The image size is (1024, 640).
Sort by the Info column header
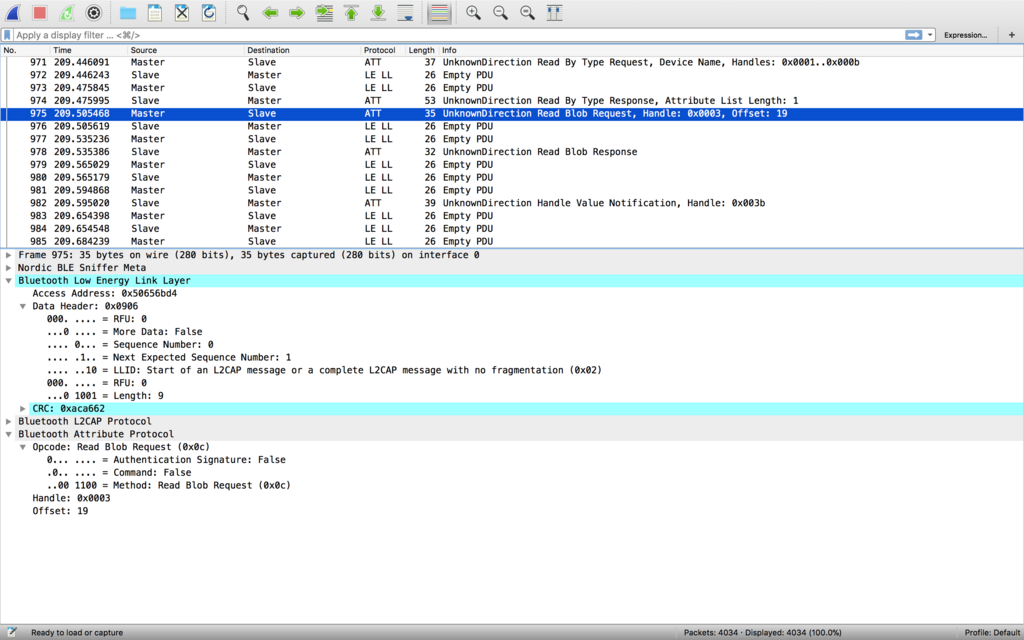pos(731,50)
